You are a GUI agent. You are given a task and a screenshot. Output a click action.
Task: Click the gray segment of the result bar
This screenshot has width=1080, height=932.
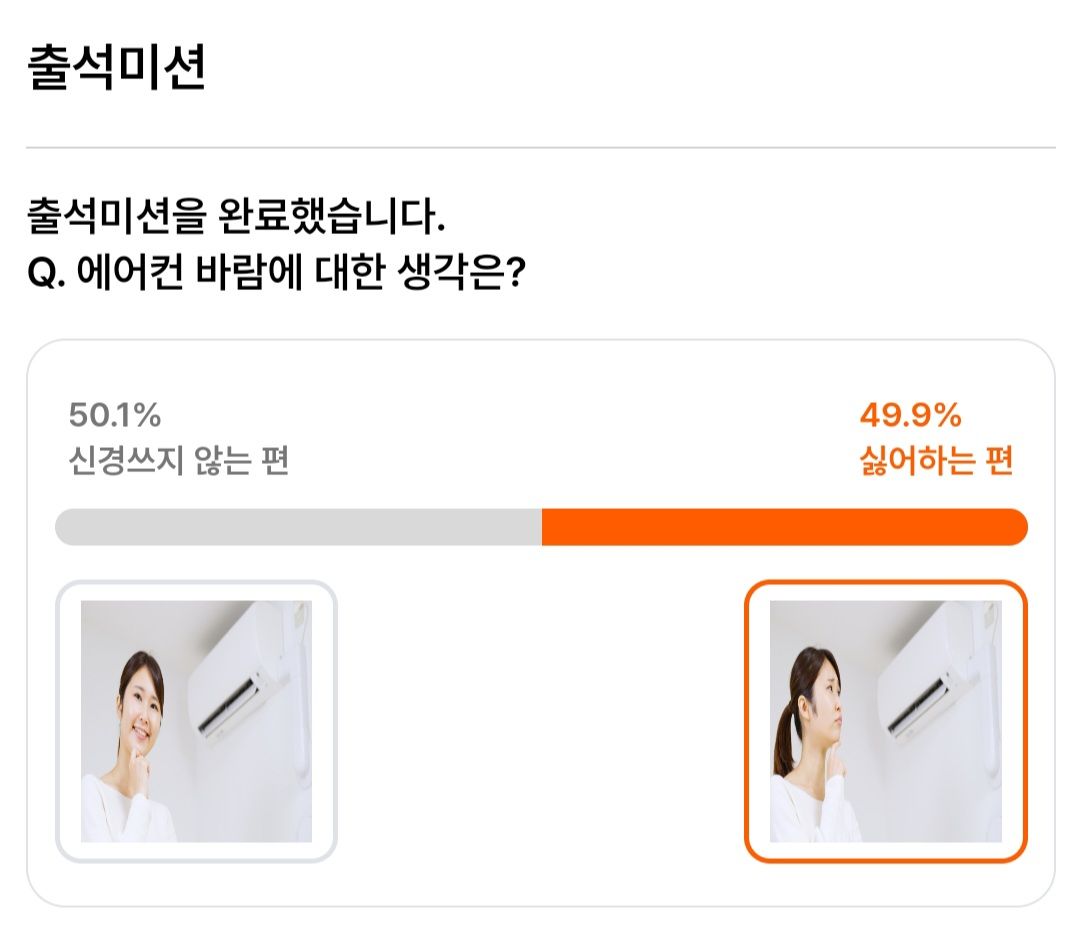pyautogui.click(x=298, y=527)
